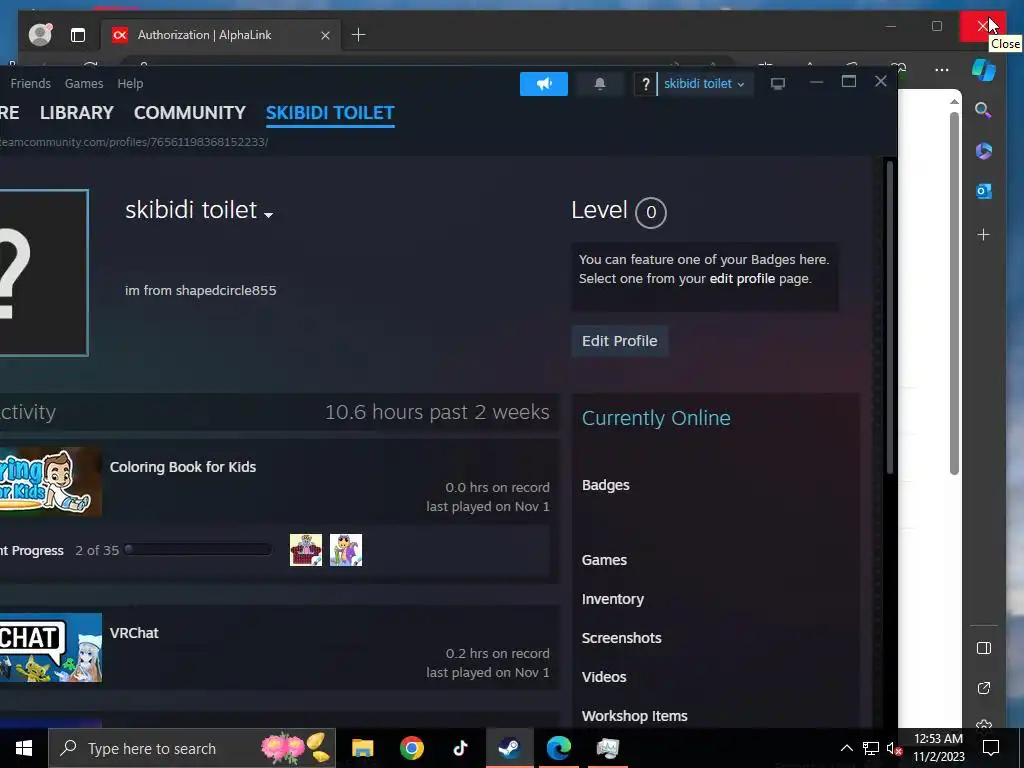Click the Steam announcements megaphone button
Screen dimensions: 1024x768
543,84
